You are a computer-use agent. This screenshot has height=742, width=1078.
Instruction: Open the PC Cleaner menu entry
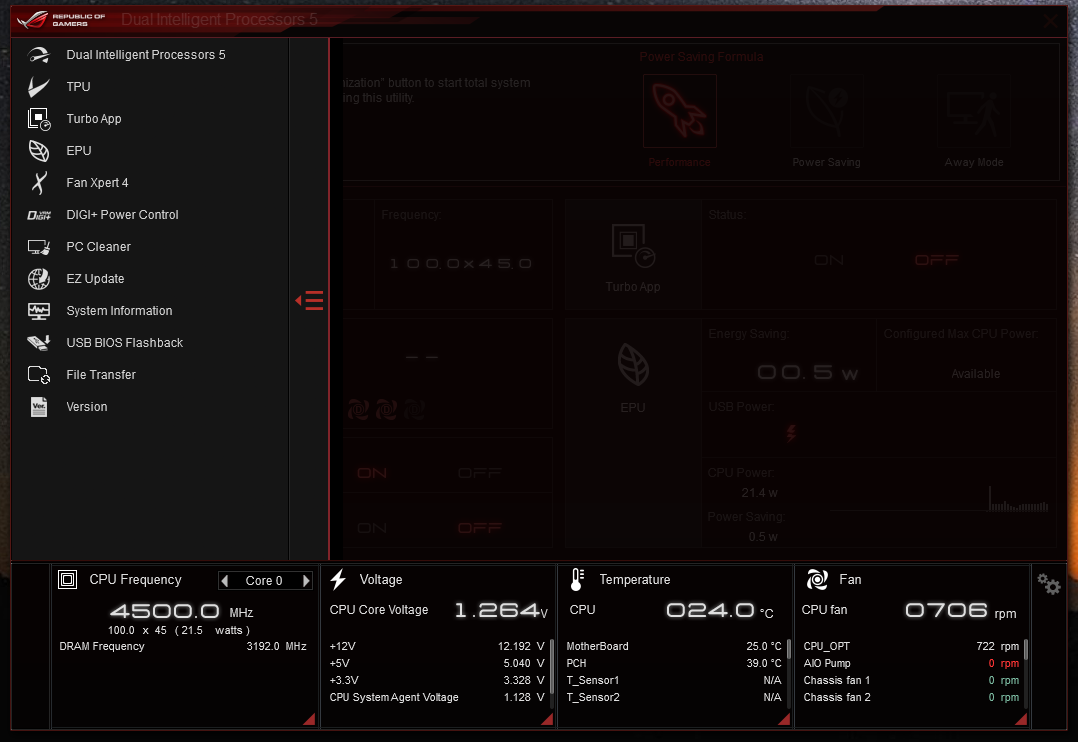(x=98, y=247)
